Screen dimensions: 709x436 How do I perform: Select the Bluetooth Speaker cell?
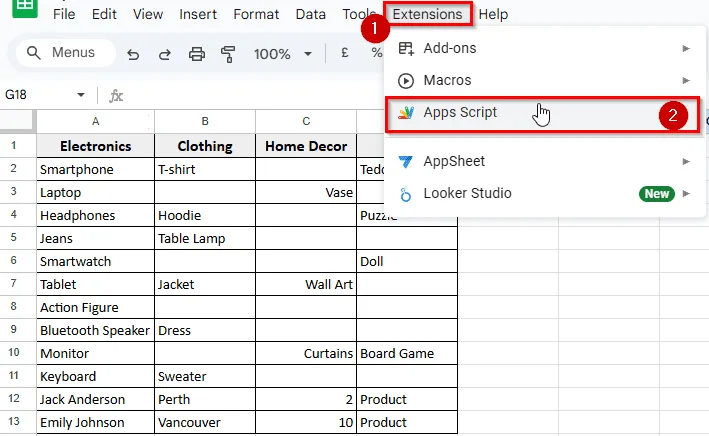(95, 331)
